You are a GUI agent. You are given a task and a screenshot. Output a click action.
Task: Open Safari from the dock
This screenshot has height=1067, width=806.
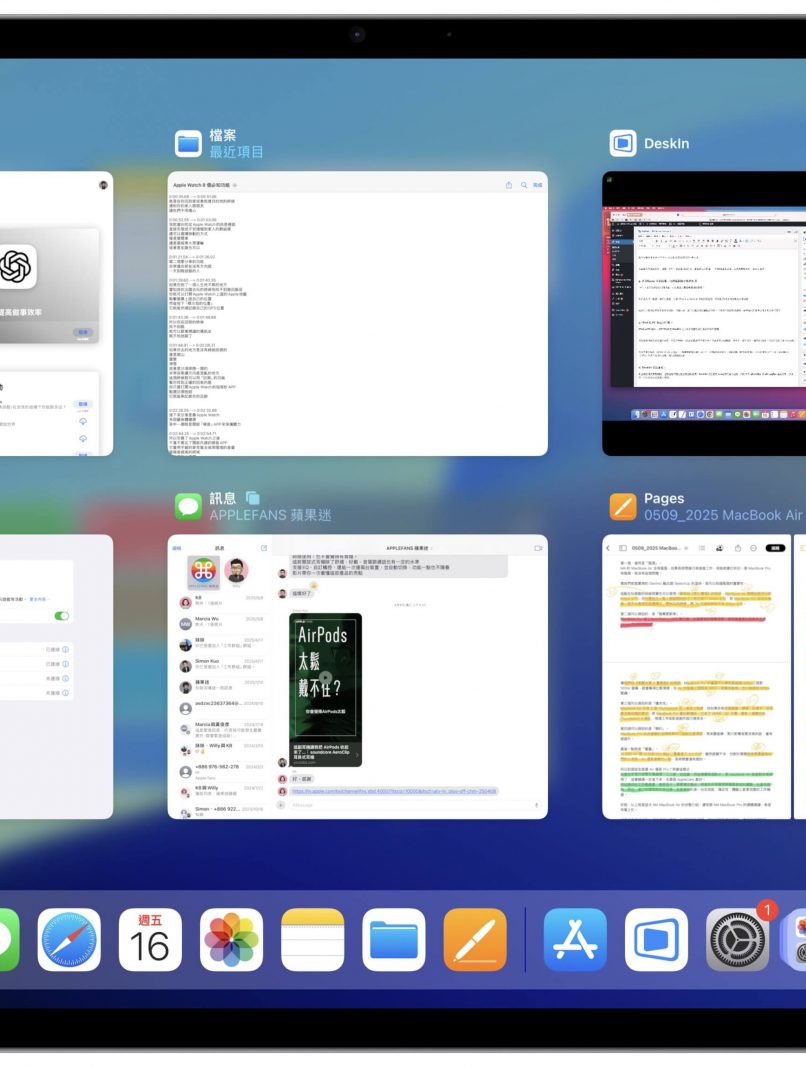[x=69, y=939]
